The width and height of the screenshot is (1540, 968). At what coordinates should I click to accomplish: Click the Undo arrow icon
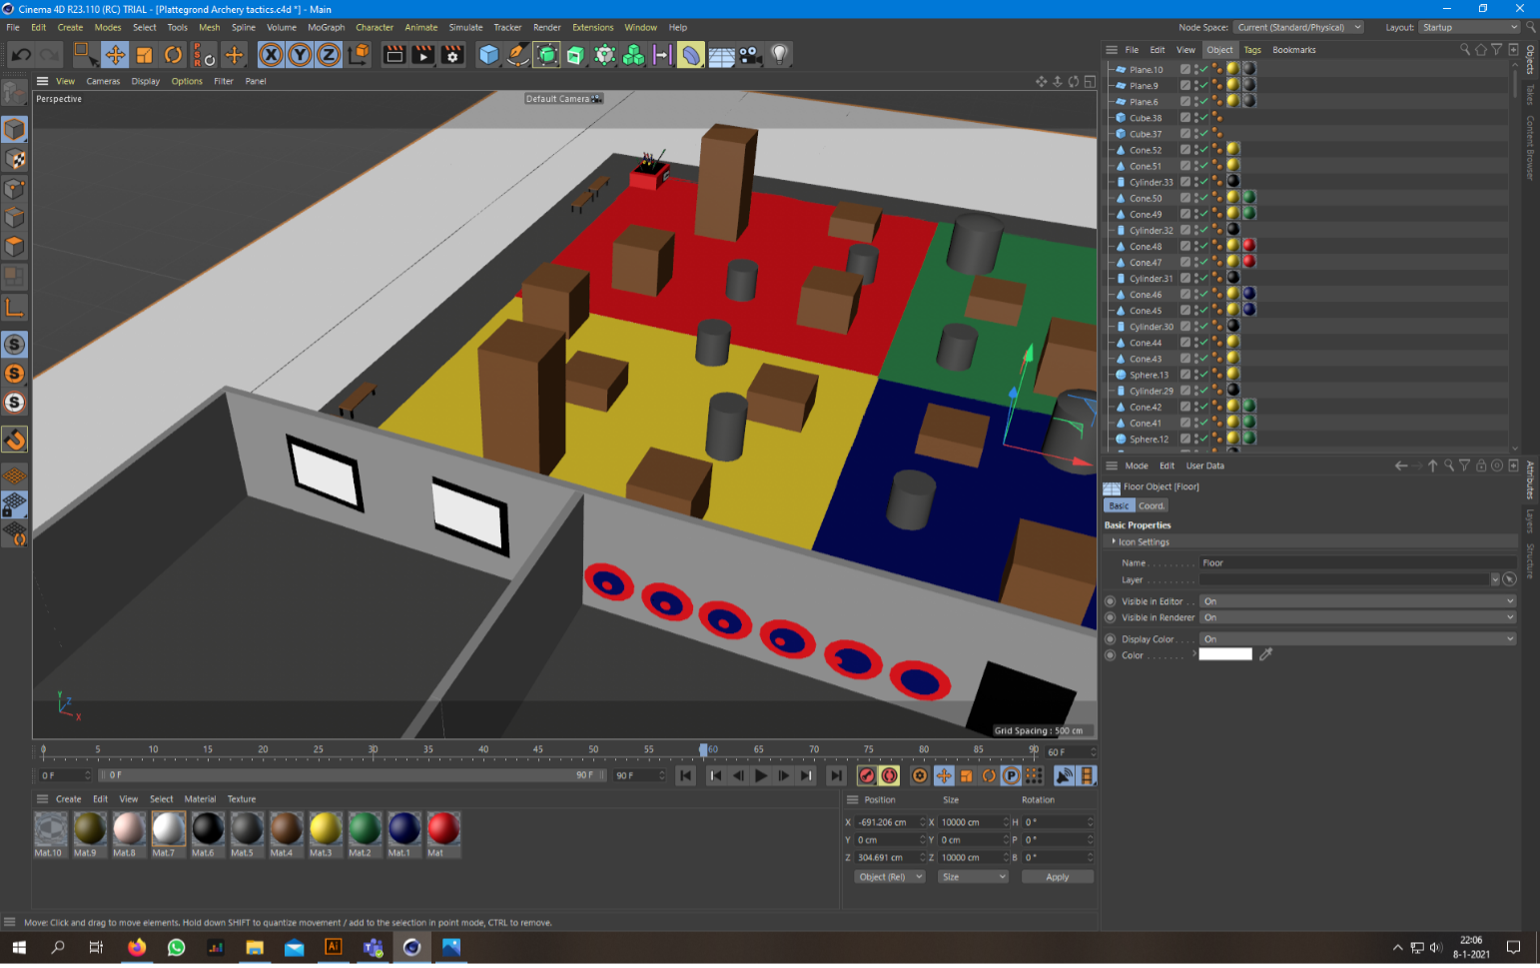(x=21, y=55)
